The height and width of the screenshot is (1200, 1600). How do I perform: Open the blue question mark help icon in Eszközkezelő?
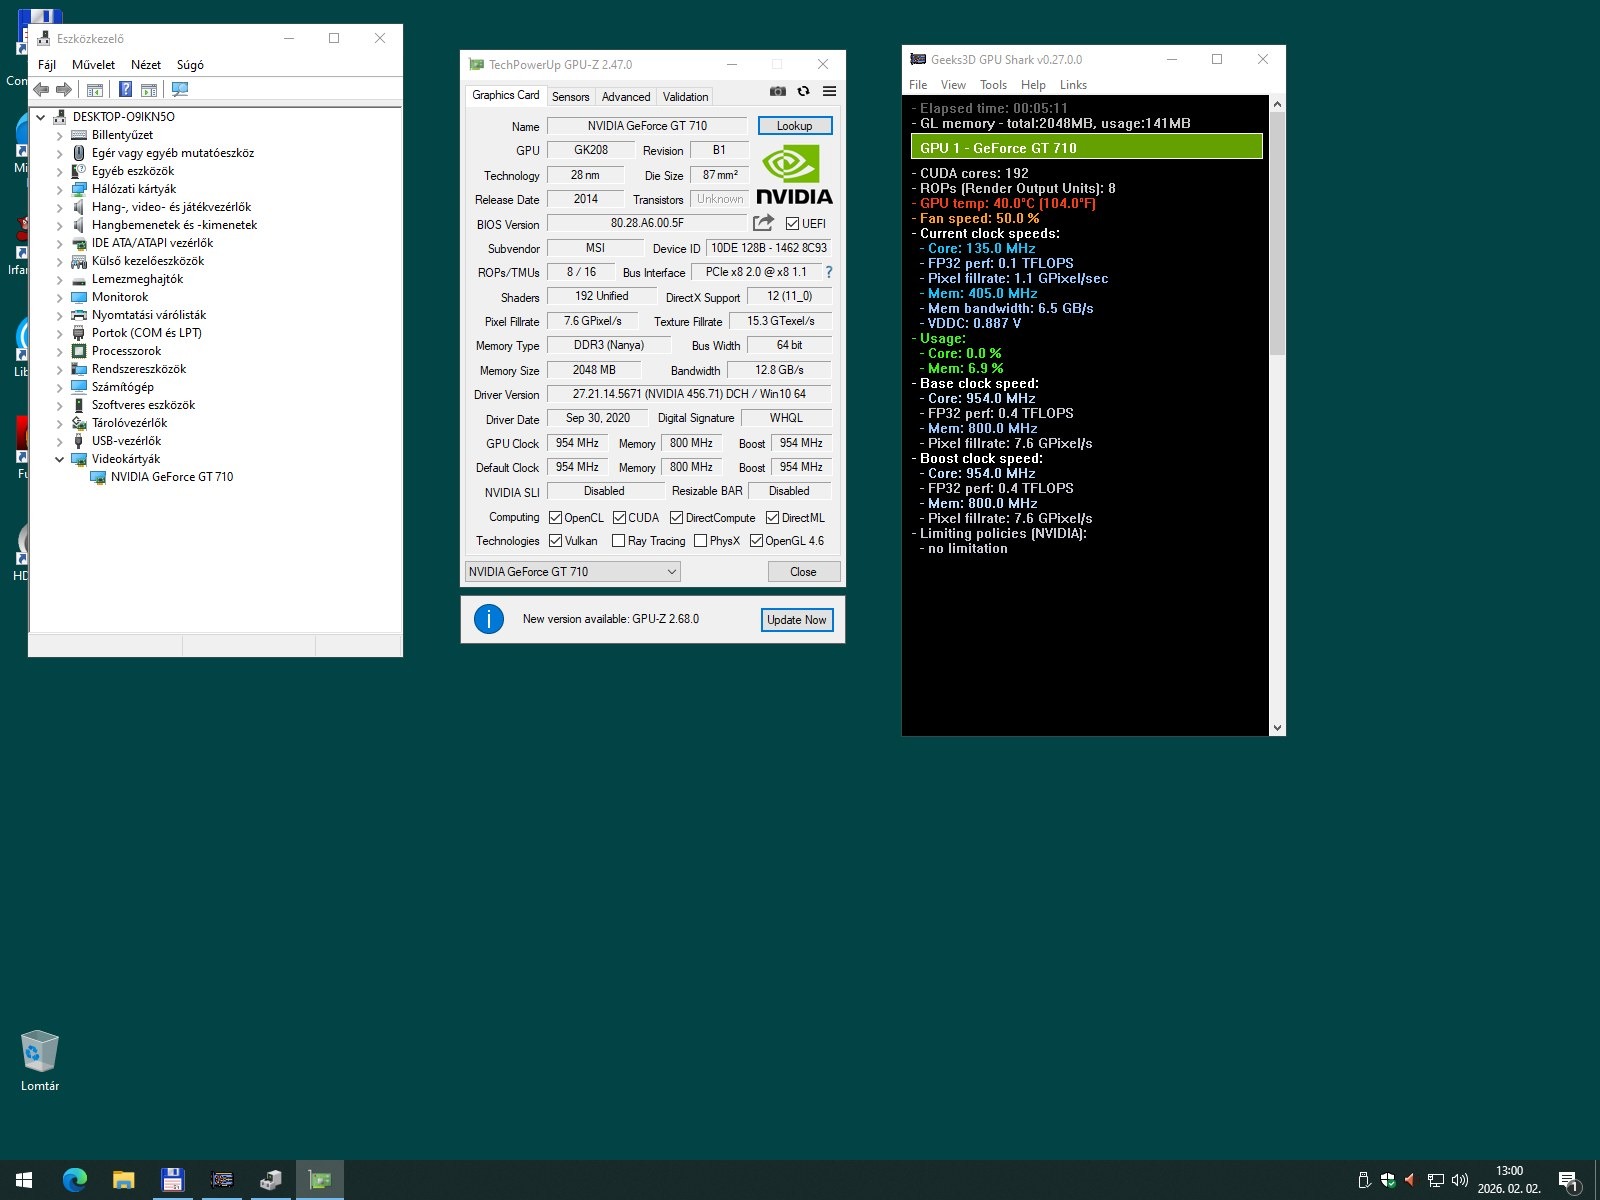[125, 90]
